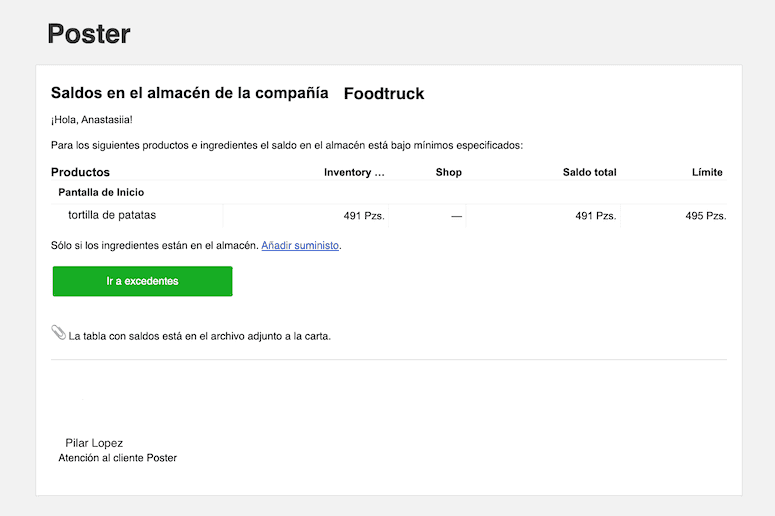Click the Saldos en el almacén heading

point(190,93)
